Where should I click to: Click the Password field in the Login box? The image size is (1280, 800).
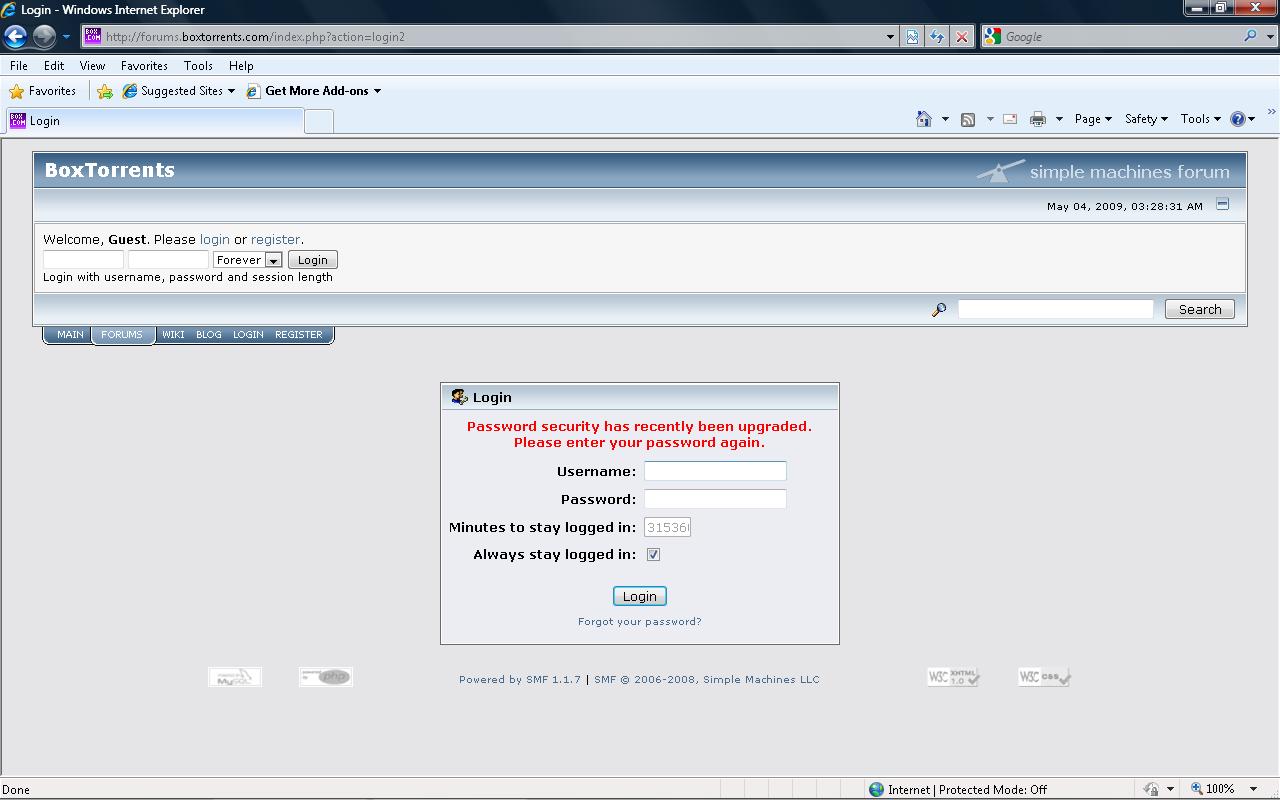coord(715,499)
